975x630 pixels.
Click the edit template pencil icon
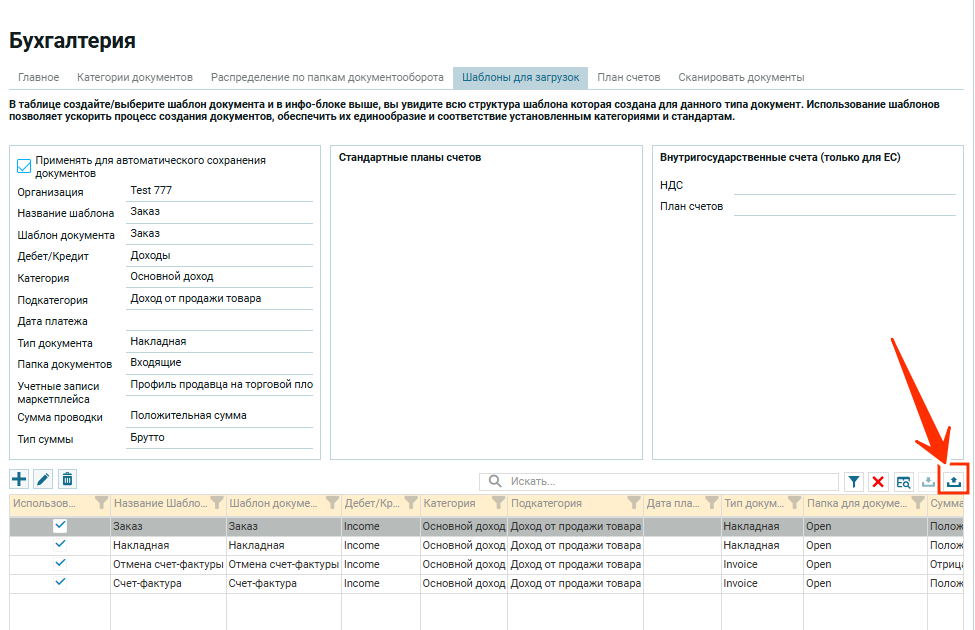[x=43, y=480]
